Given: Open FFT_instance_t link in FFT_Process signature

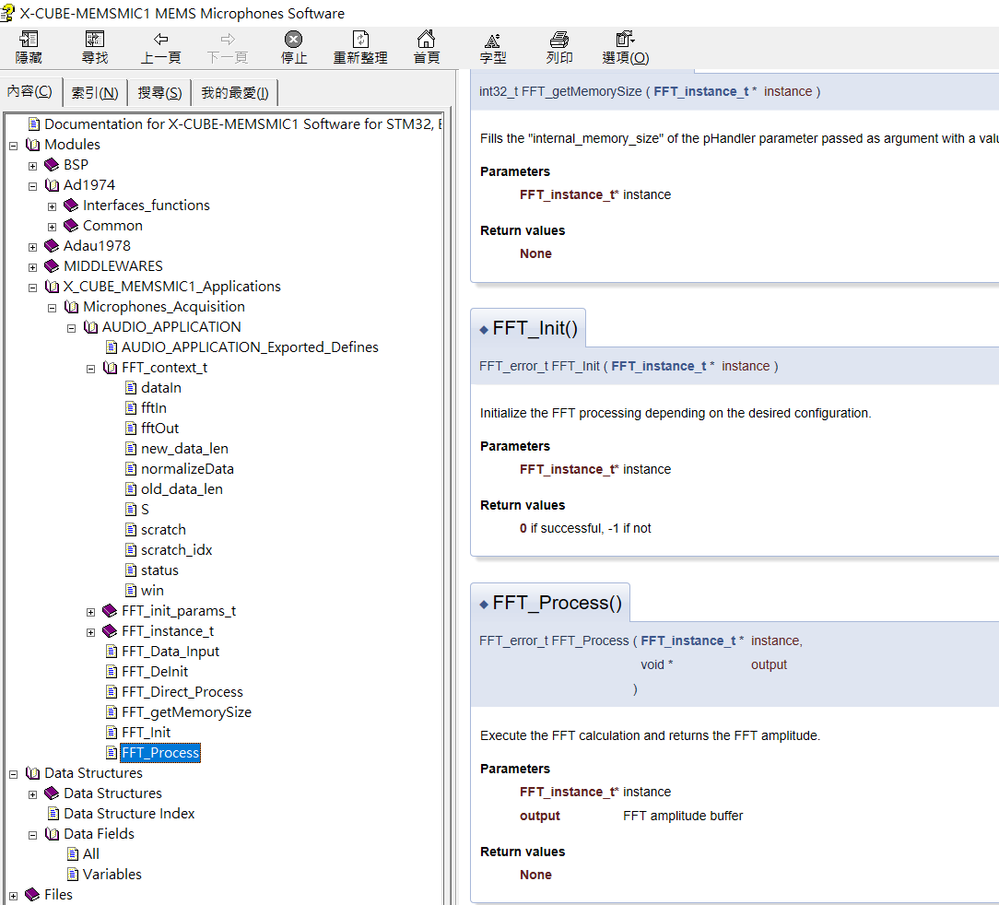Looking at the screenshot, I should [x=688, y=641].
